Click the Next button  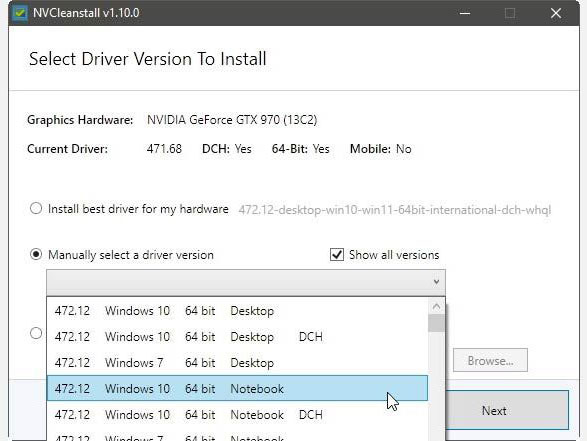point(507,410)
